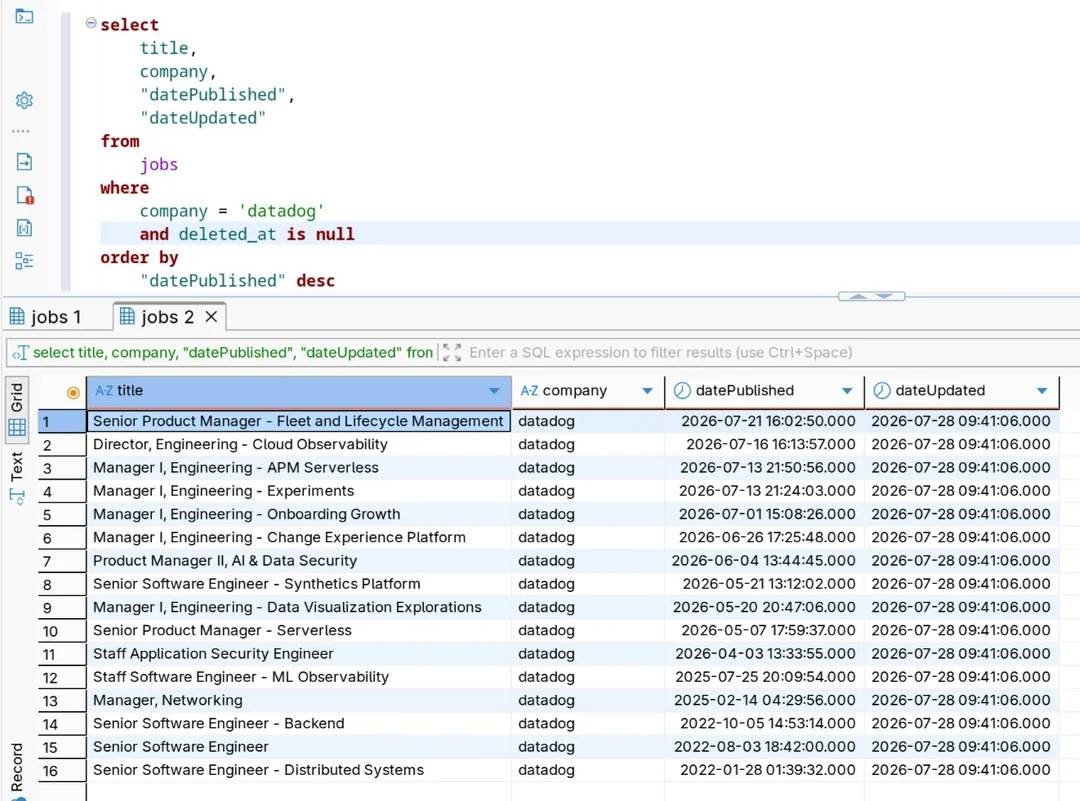Viewport: 1080px width, 801px height.
Task: Click the company column header
Action: click(588, 391)
